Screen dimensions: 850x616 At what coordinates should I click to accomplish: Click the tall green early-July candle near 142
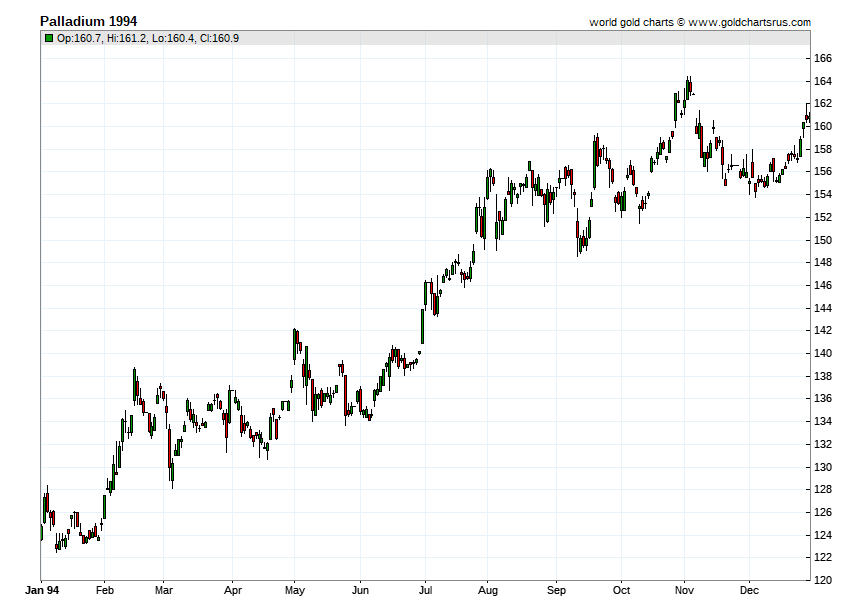[422, 326]
